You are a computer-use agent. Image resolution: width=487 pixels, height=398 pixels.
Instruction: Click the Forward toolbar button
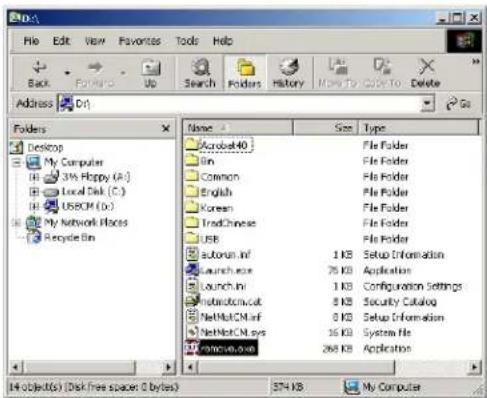click(94, 74)
